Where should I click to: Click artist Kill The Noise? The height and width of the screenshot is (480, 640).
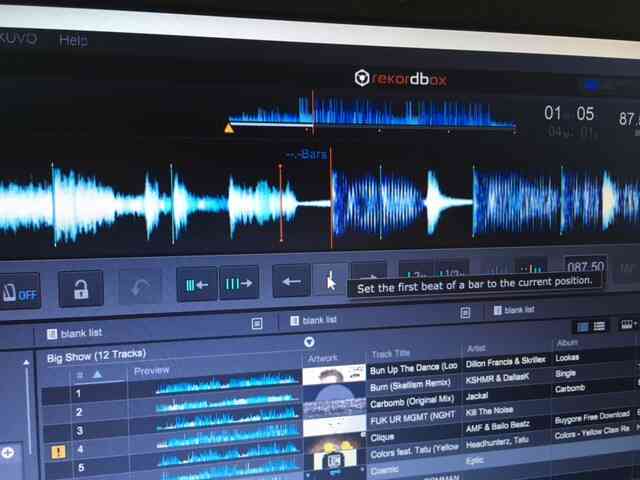[x=489, y=411]
